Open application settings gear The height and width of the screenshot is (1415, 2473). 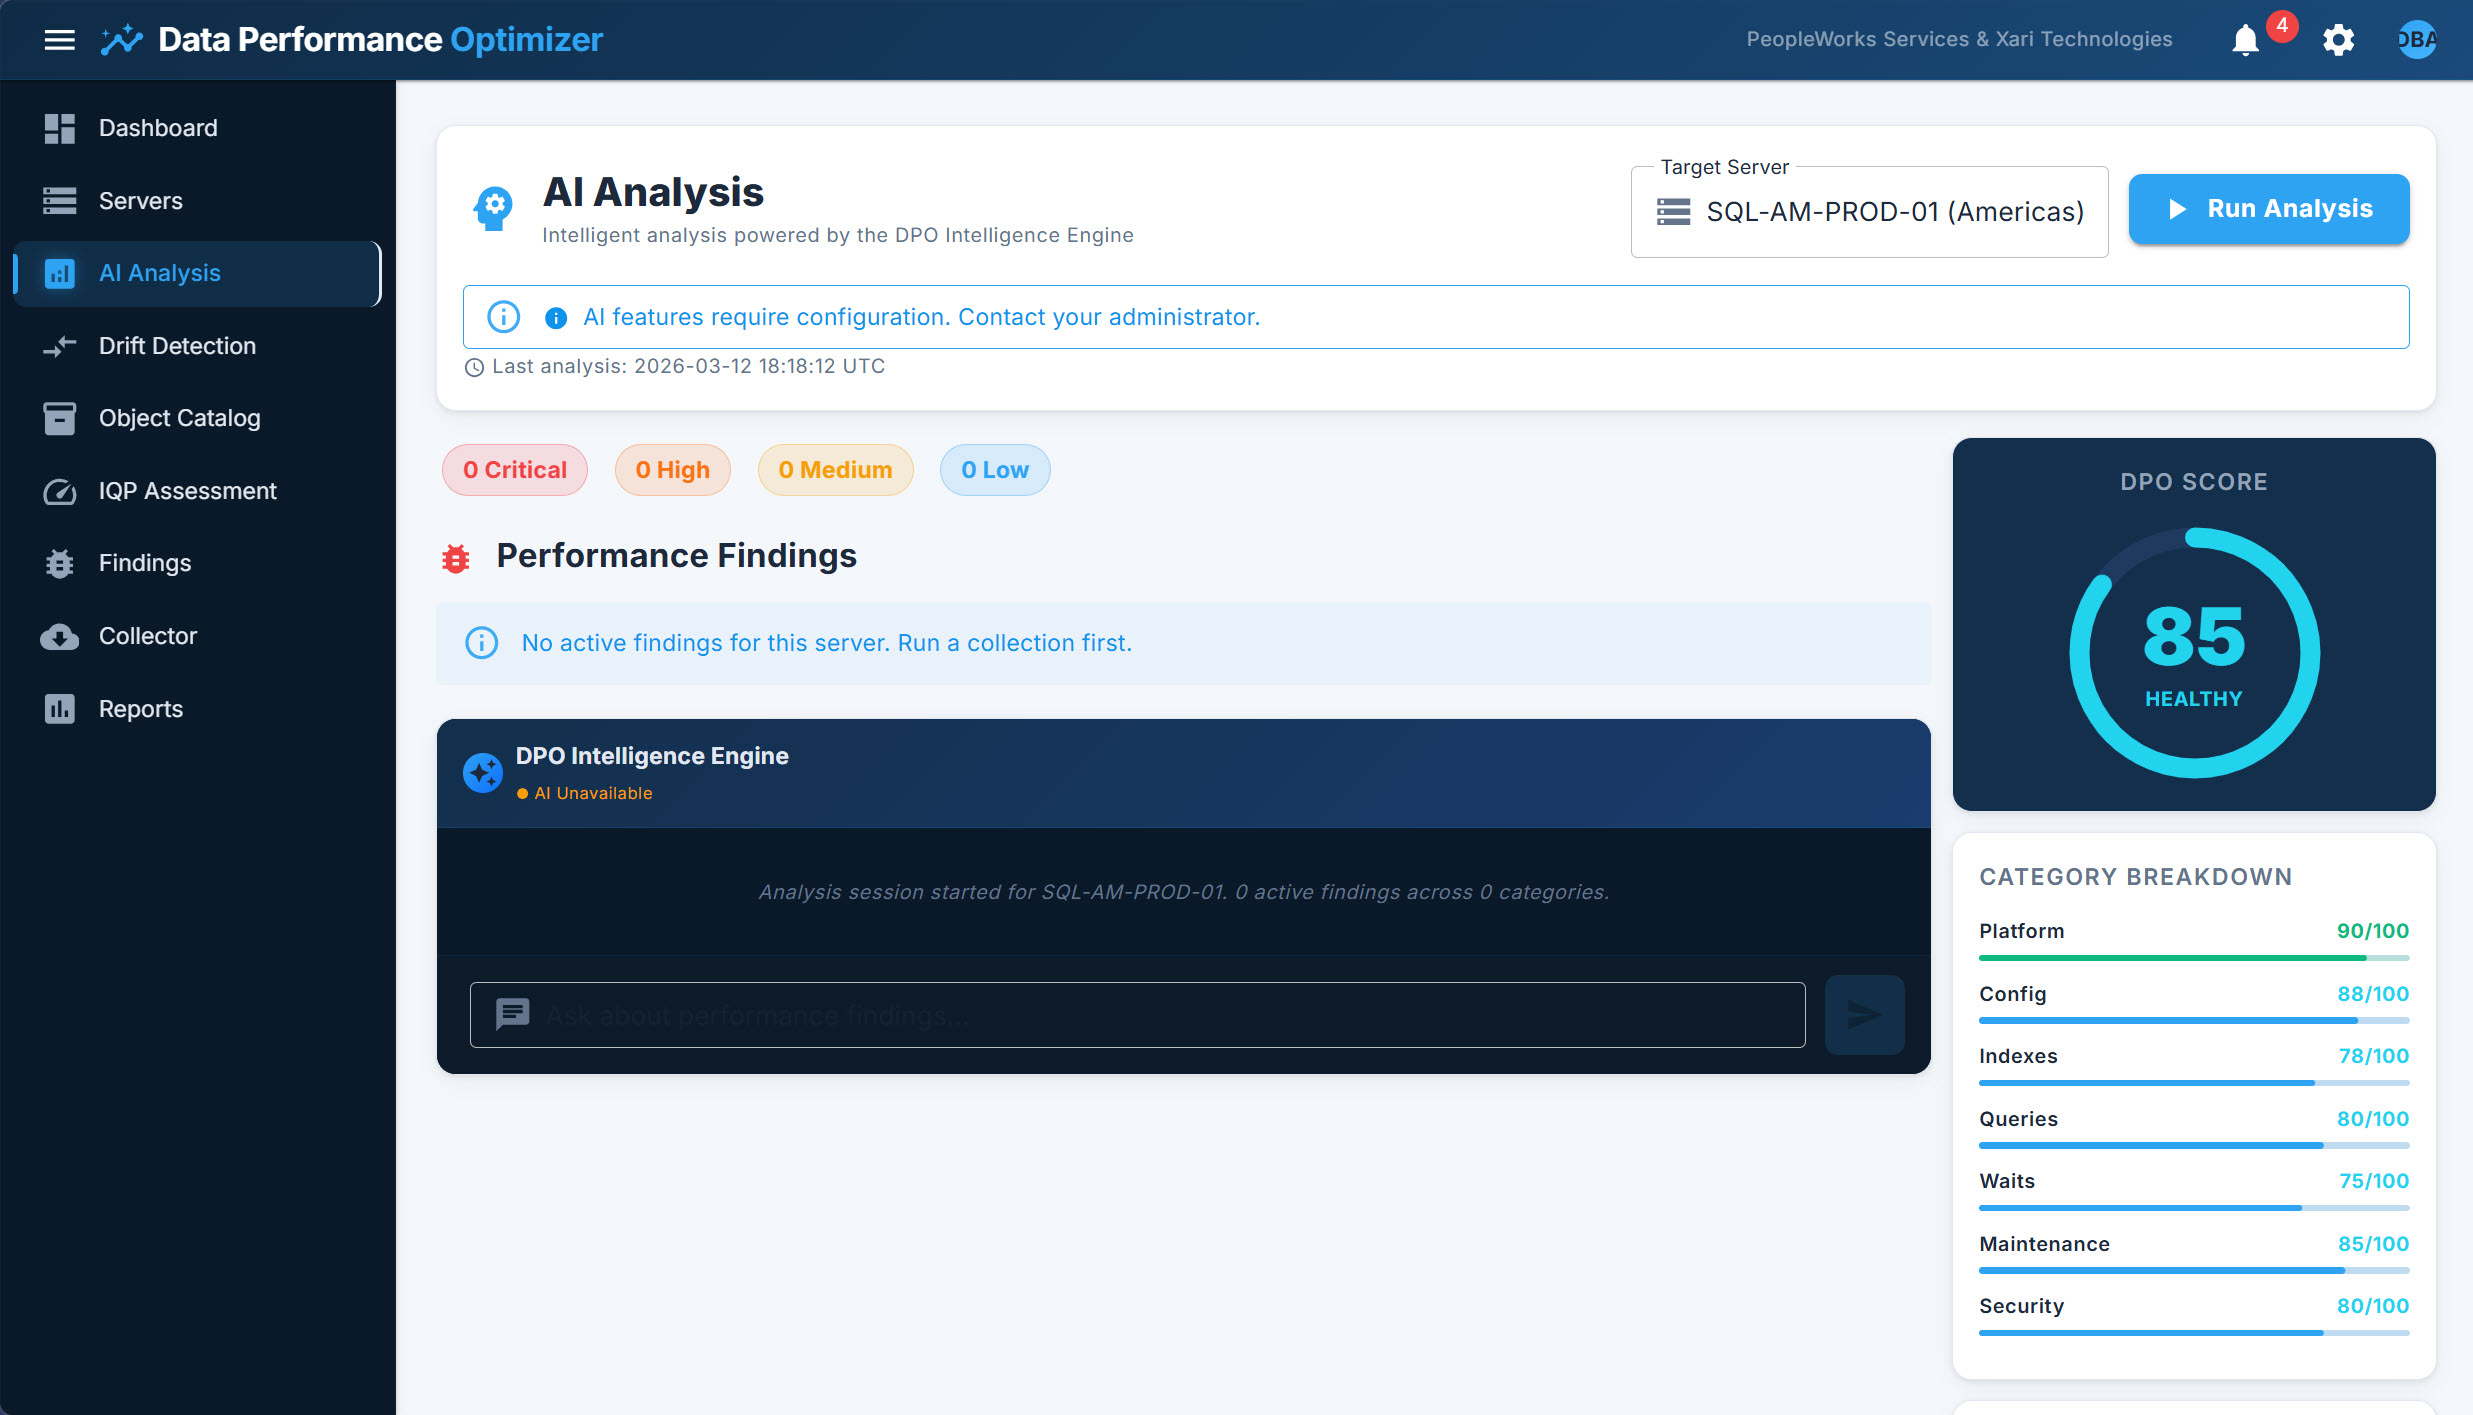(x=2337, y=40)
